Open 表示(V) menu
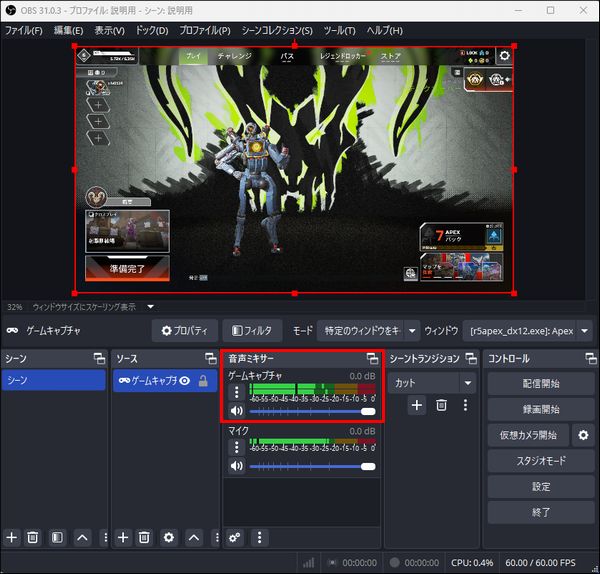 109,30
